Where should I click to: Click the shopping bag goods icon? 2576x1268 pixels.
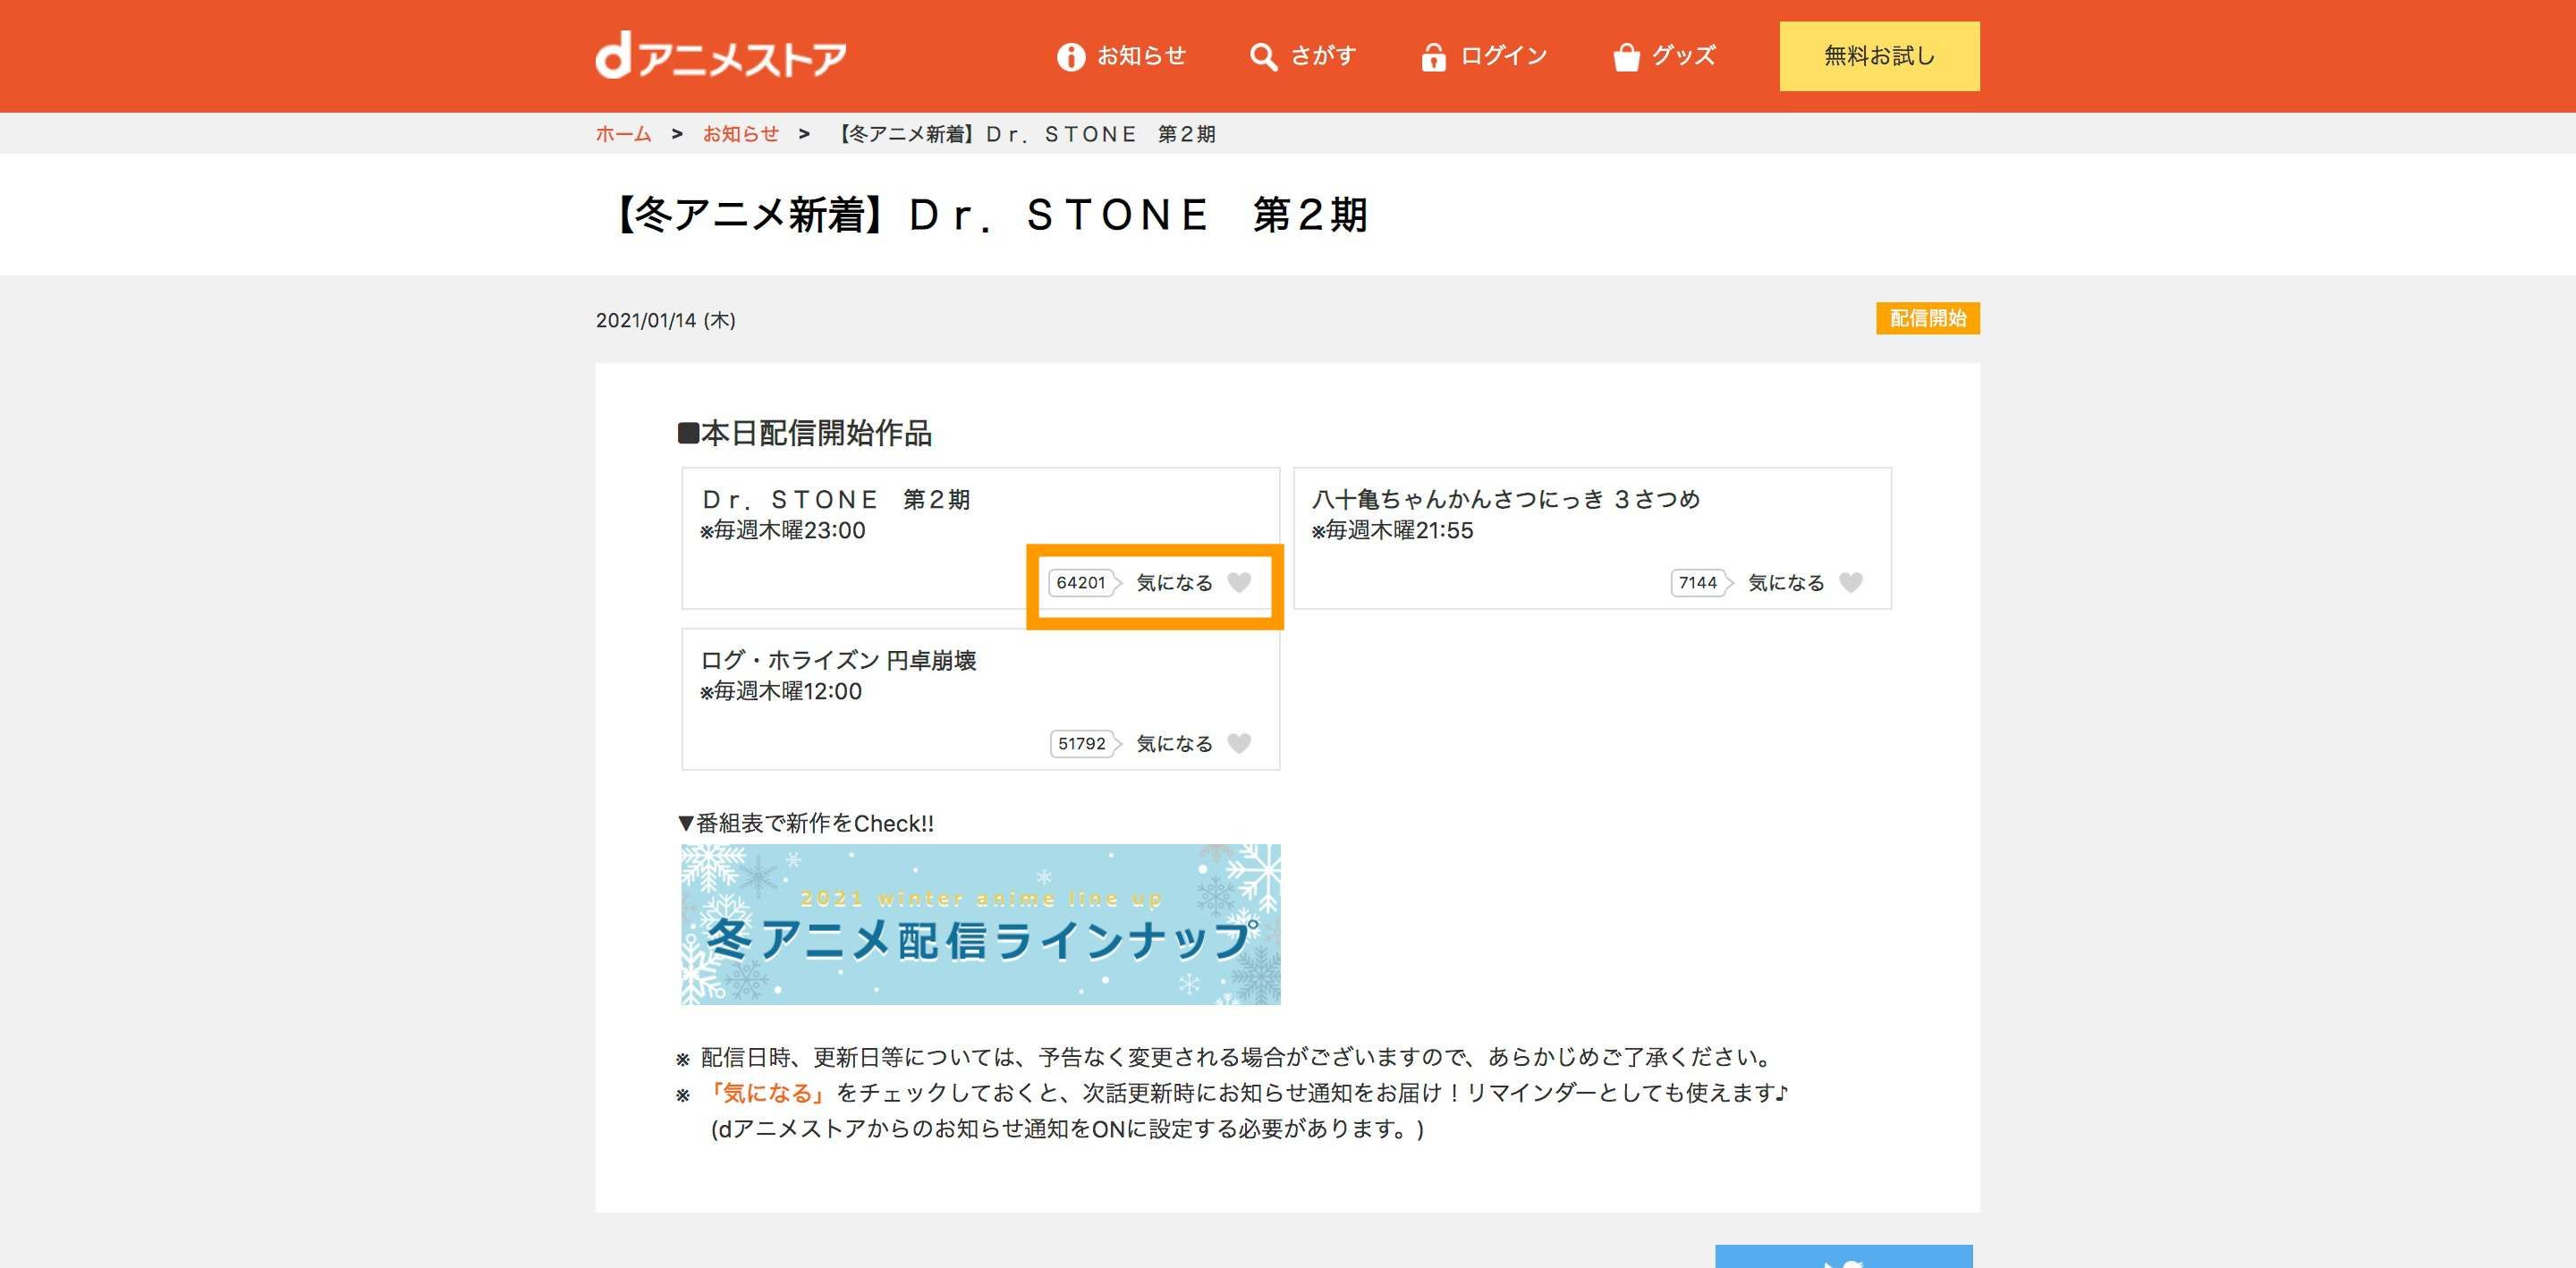point(1626,57)
